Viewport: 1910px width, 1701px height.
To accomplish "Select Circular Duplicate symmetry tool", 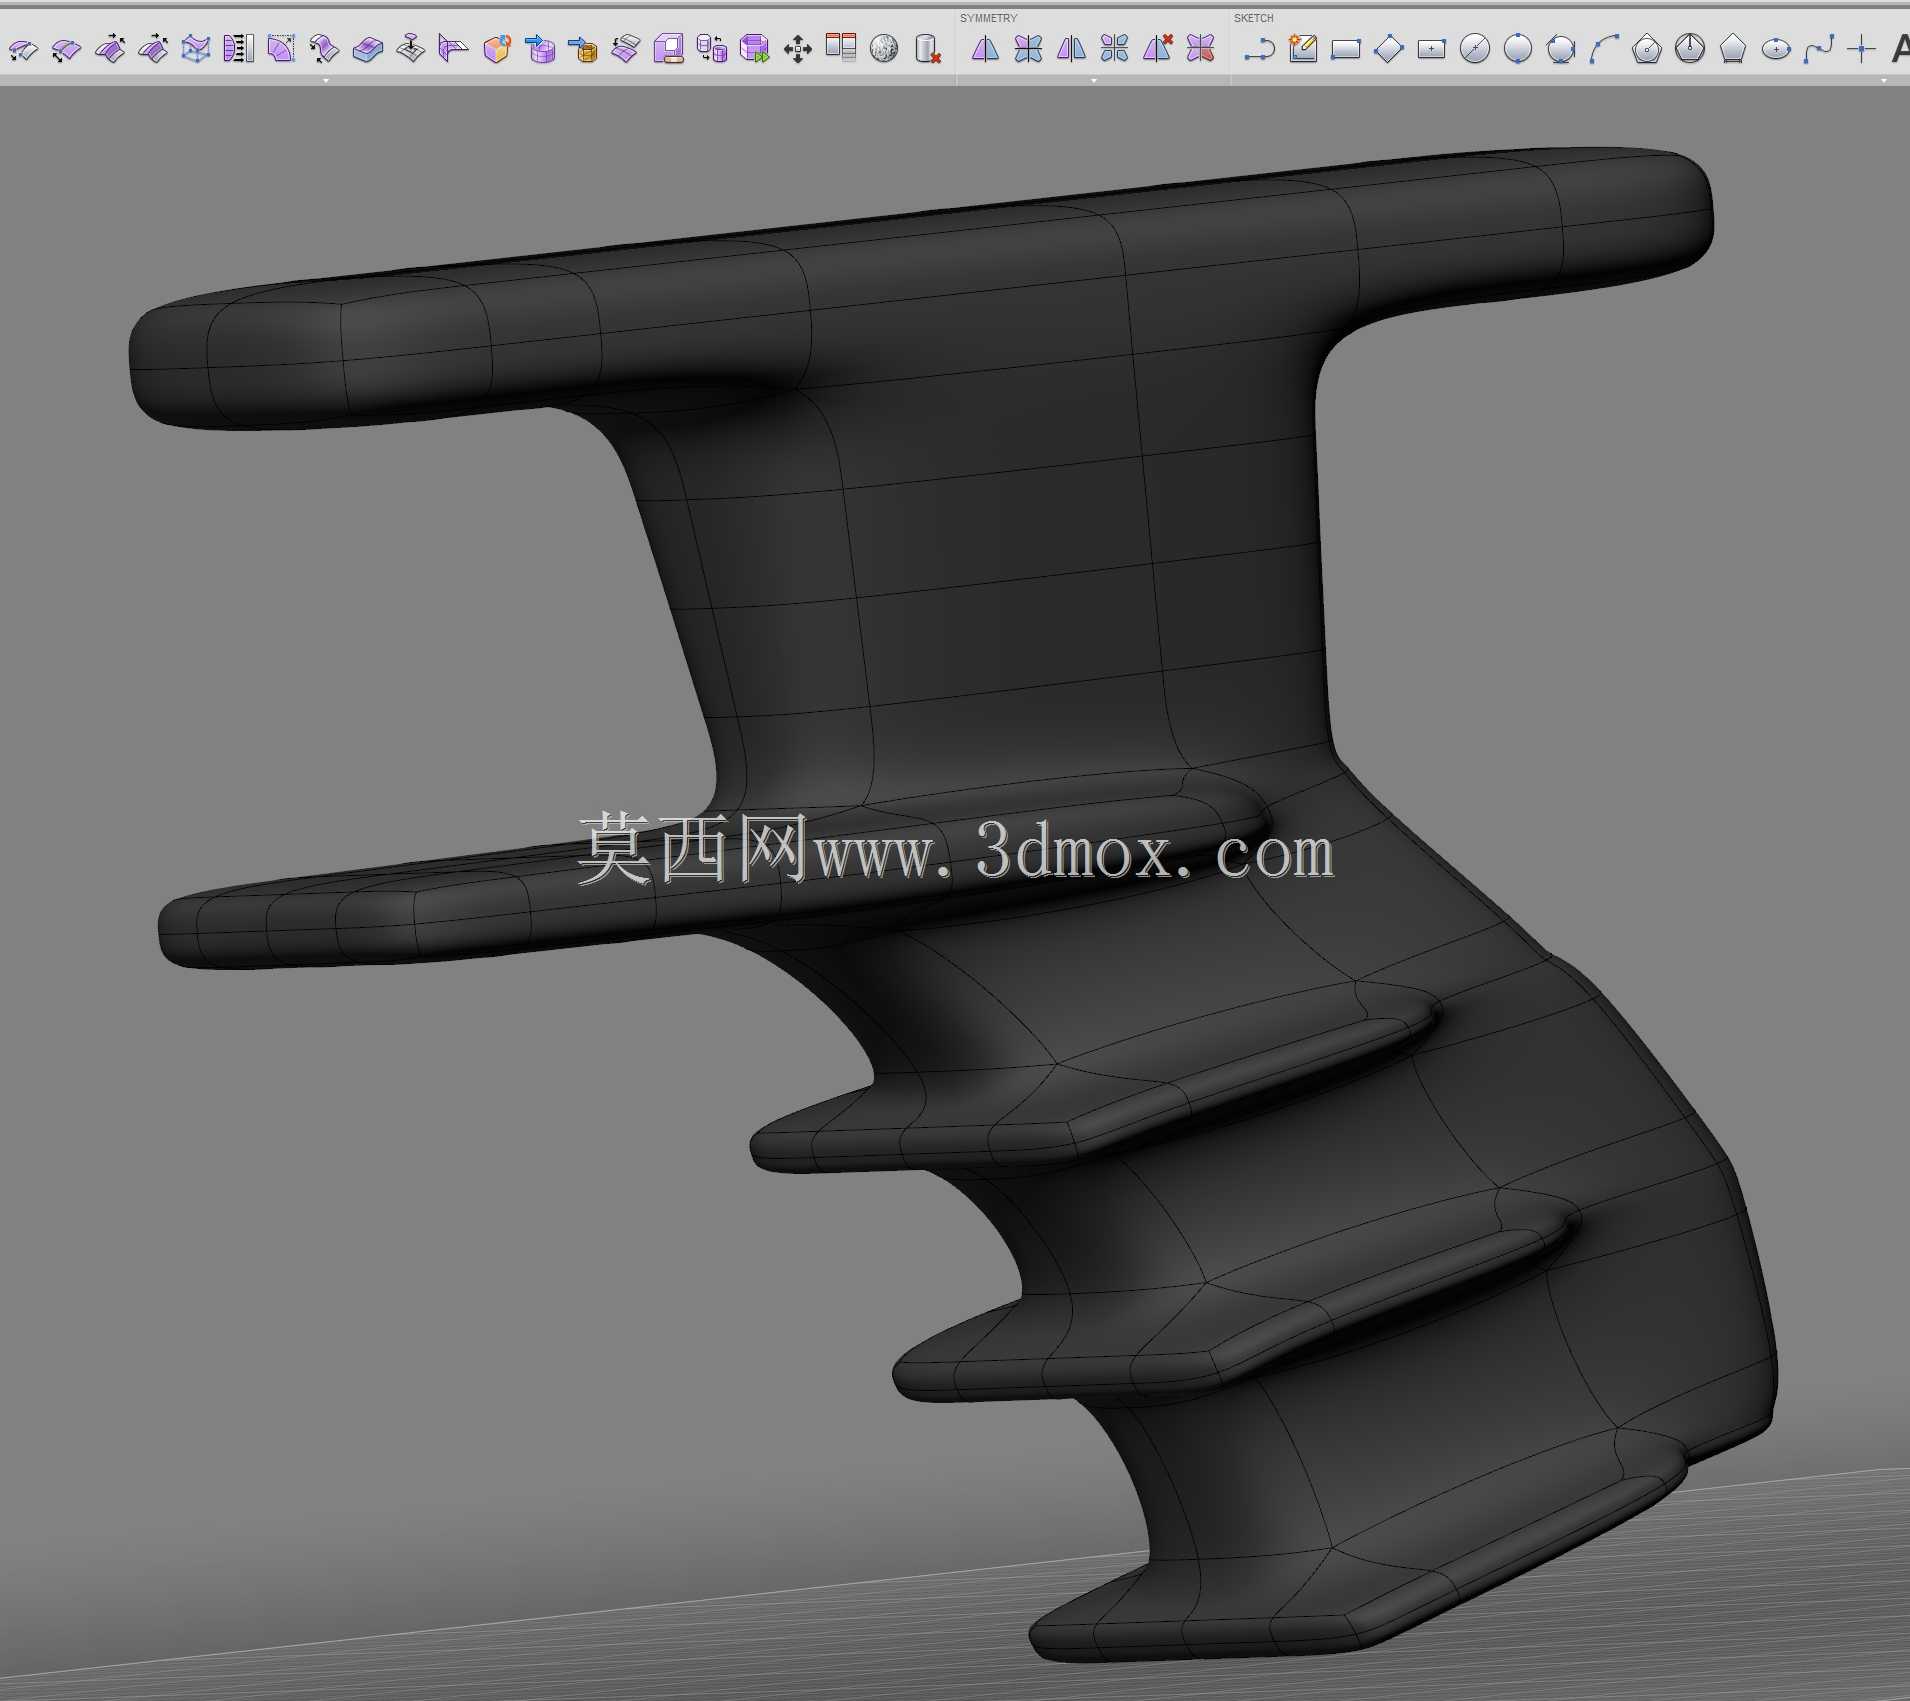I will pyautogui.click(x=1114, y=48).
